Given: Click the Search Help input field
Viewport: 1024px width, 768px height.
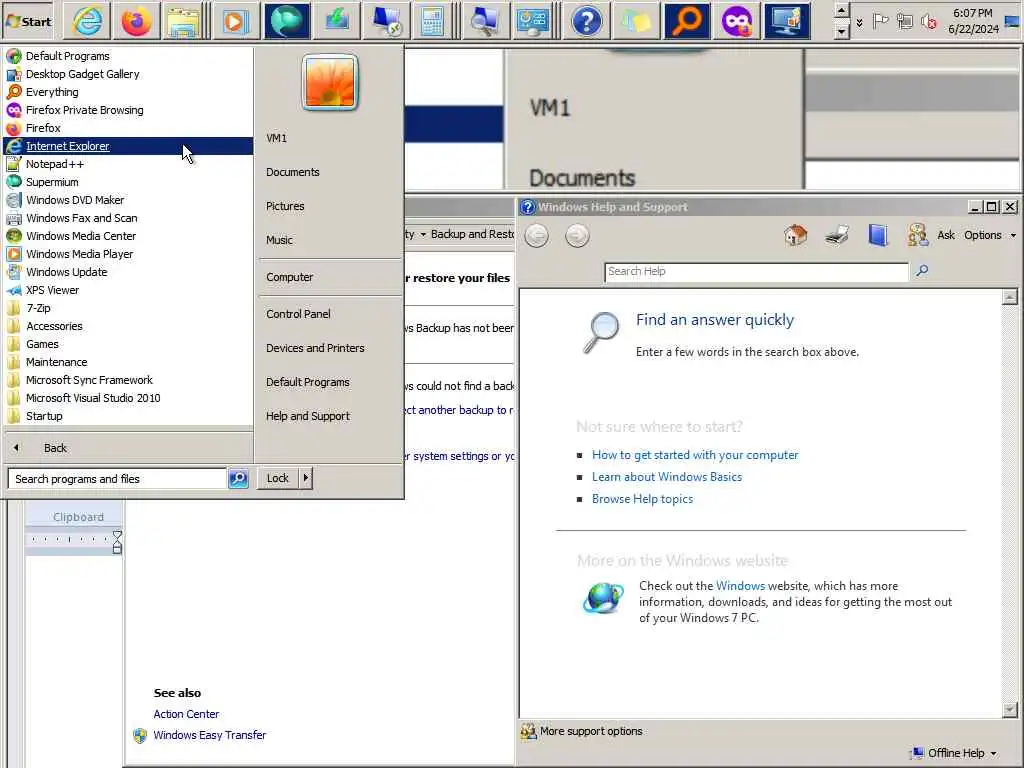Looking at the screenshot, I should [756, 271].
